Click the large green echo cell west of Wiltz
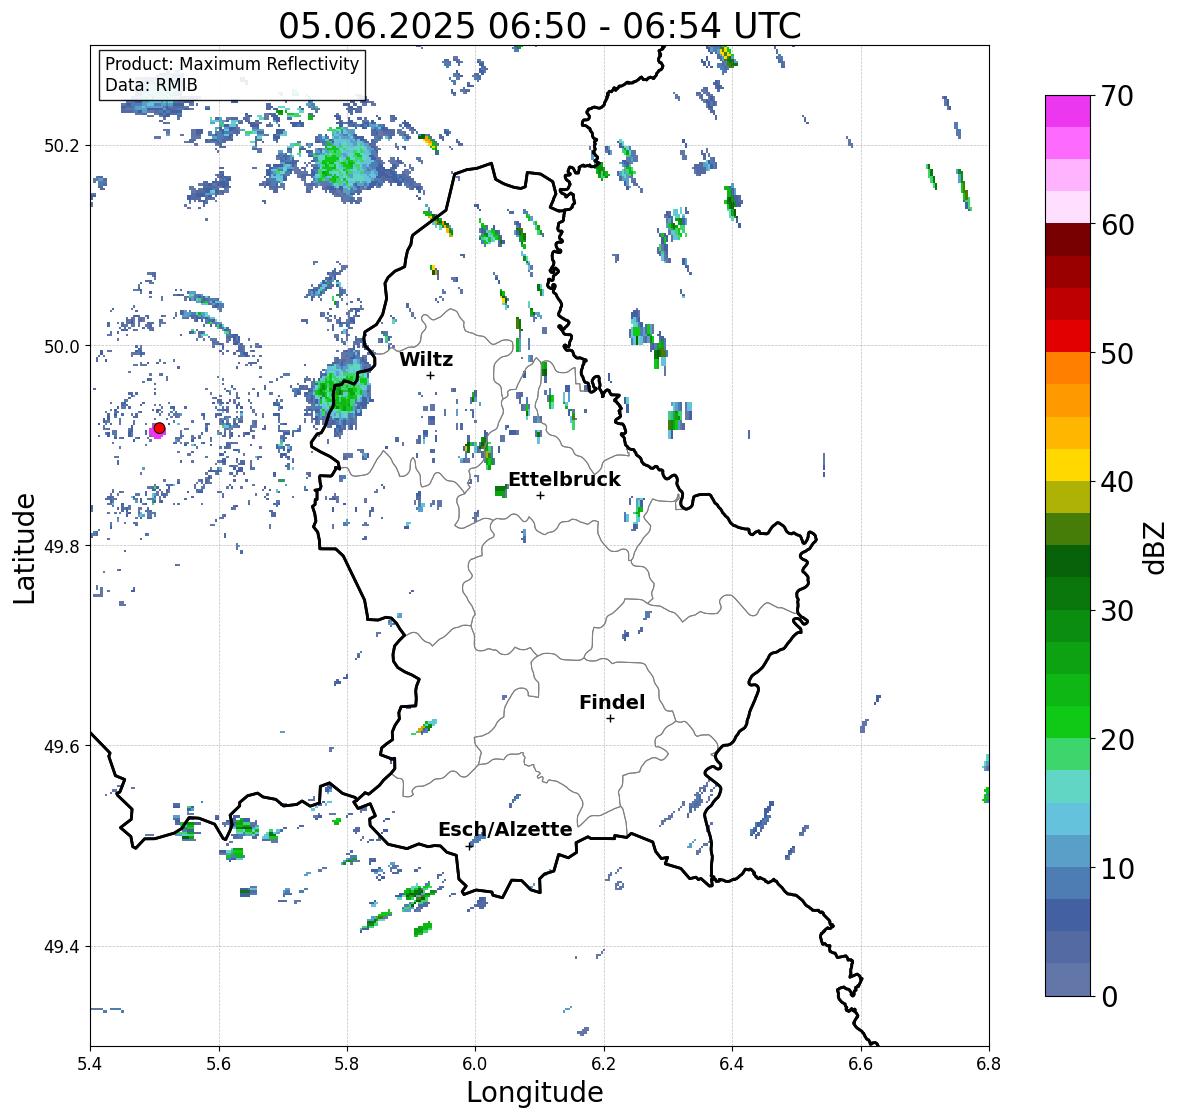 click(x=342, y=392)
